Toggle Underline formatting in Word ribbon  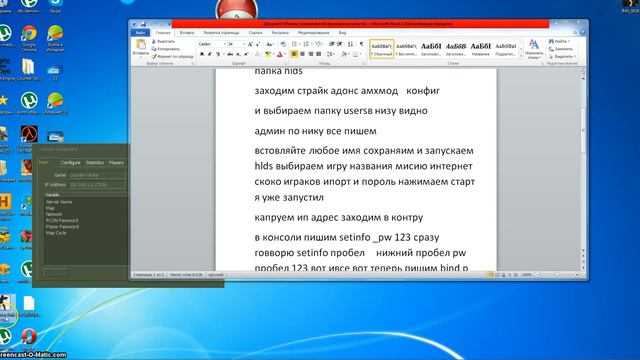pos(218,54)
